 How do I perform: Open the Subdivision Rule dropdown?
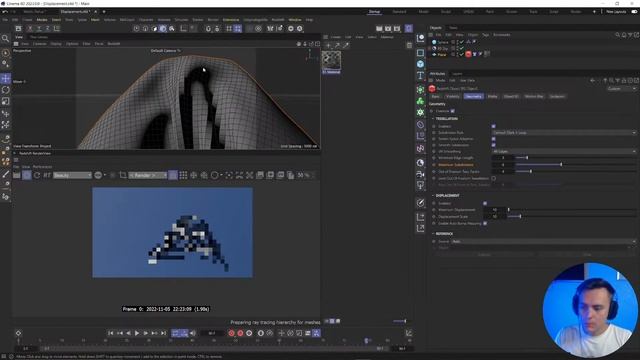point(564,133)
